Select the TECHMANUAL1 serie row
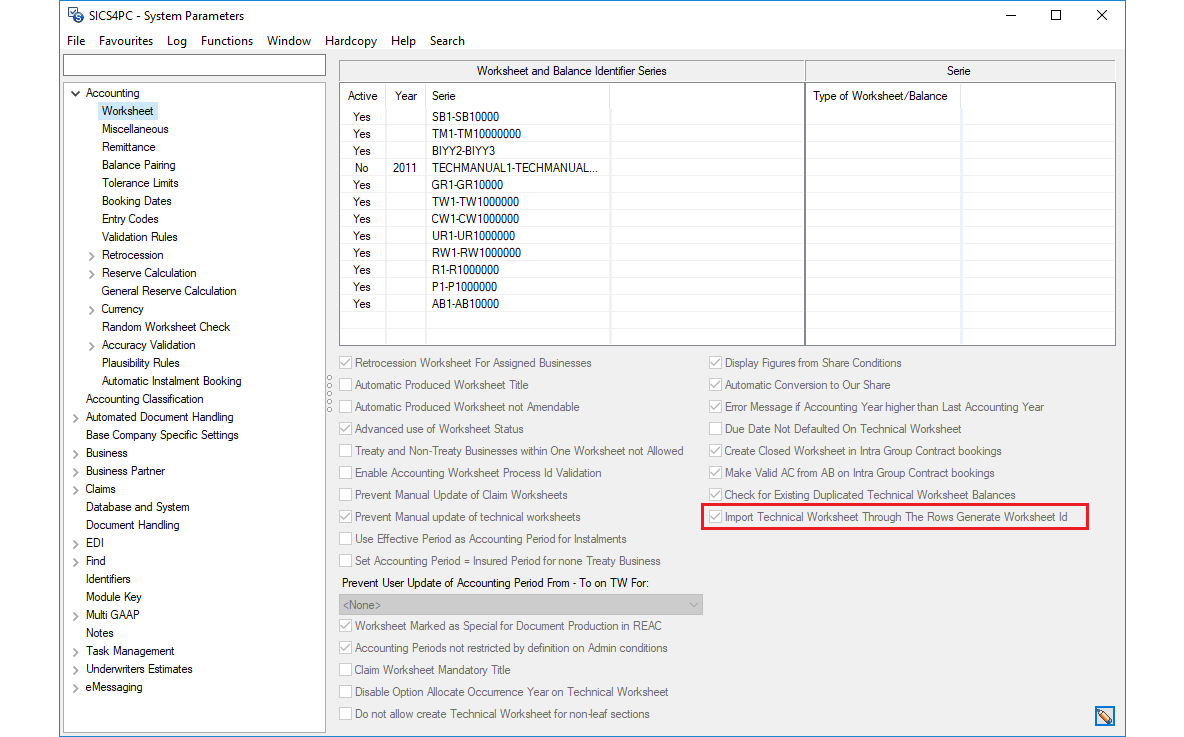The image size is (1184, 737). (515, 168)
